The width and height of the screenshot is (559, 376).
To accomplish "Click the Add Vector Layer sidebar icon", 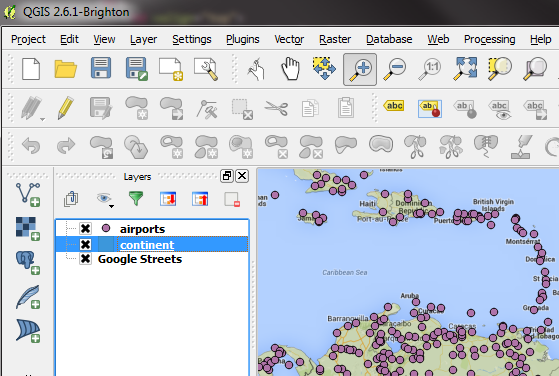I will coord(28,195).
